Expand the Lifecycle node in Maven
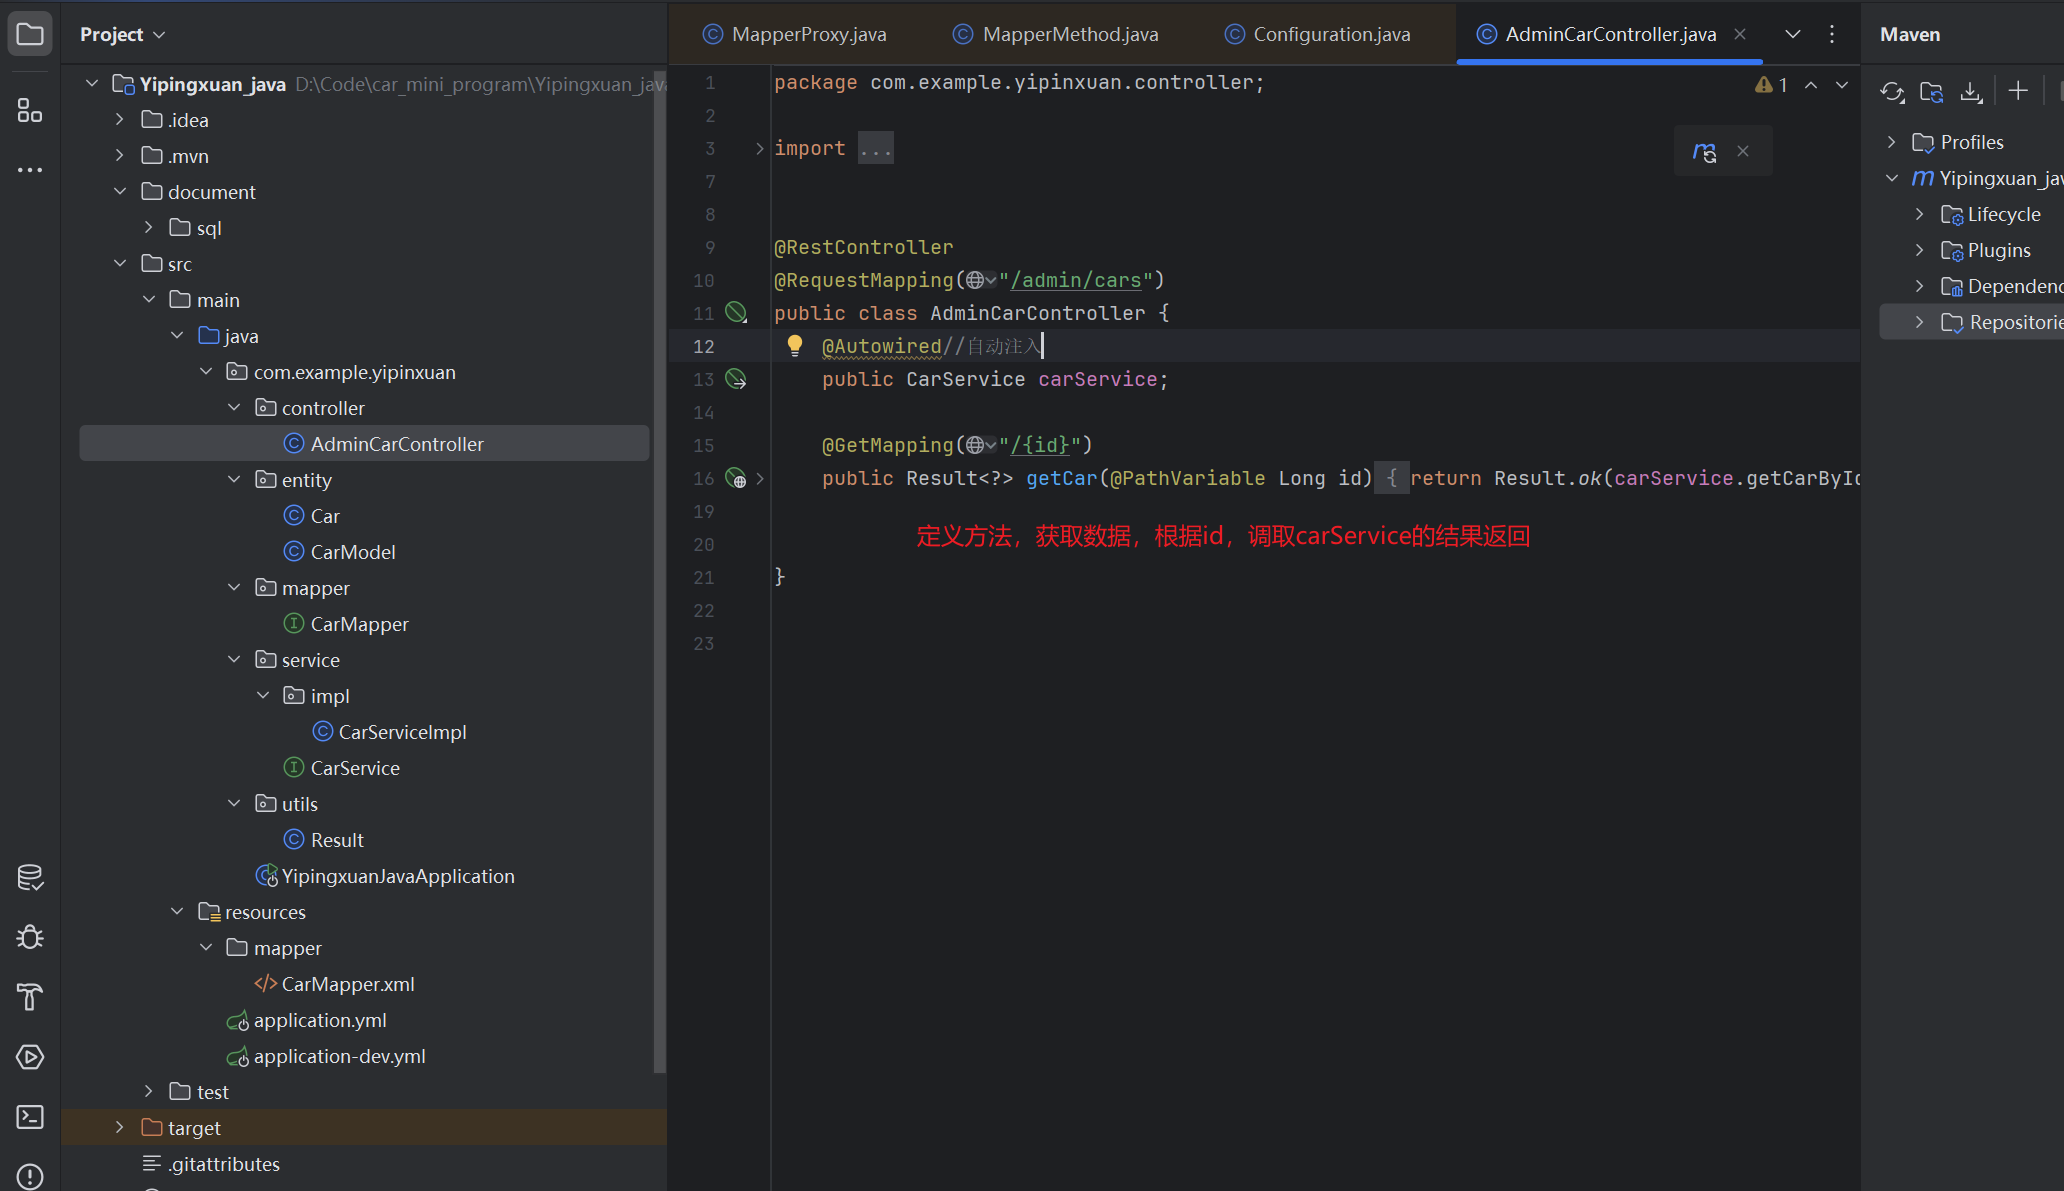Viewport: 2064px width, 1191px height. pos(1919,214)
